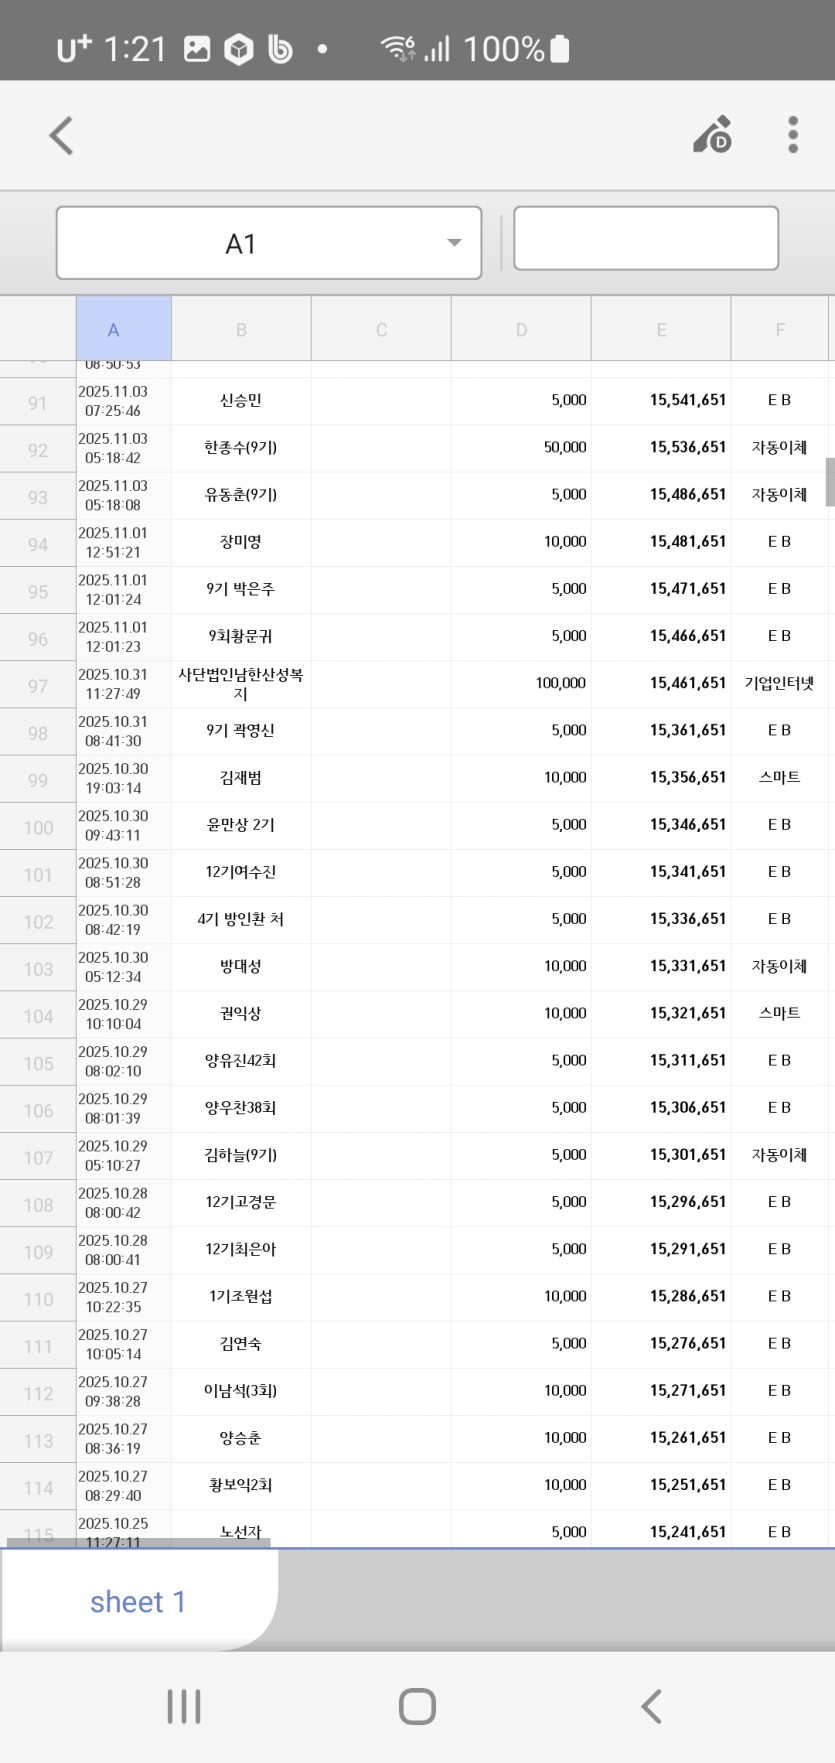The image size is (835, 1763).
Task: Open the edit mode pencil icon
Action: click(713, 135)
